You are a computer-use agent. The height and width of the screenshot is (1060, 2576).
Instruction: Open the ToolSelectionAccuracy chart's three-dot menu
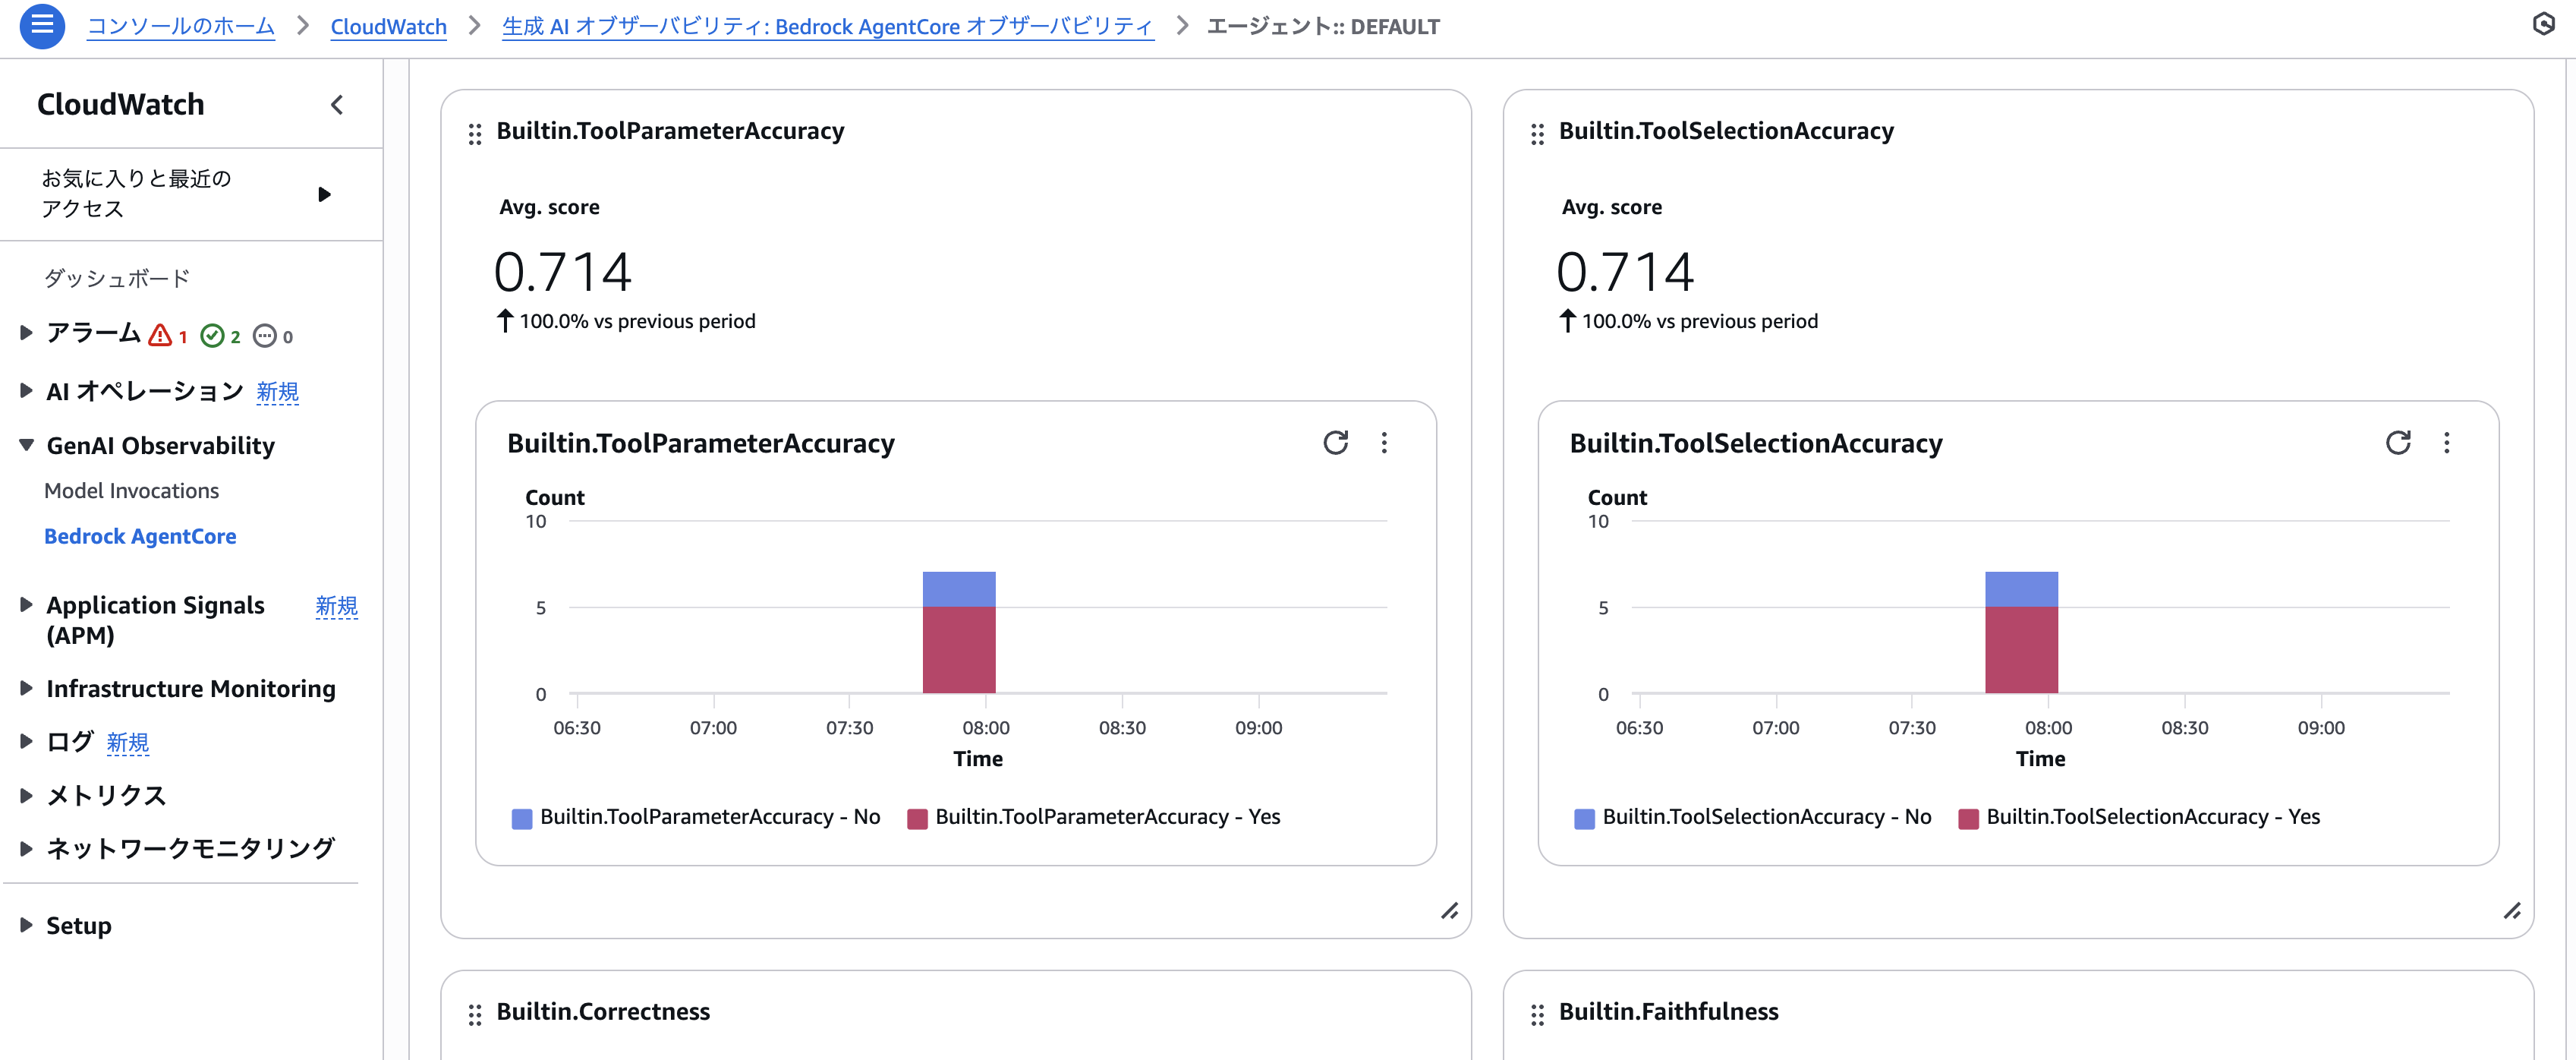[x=2446, y=443]
